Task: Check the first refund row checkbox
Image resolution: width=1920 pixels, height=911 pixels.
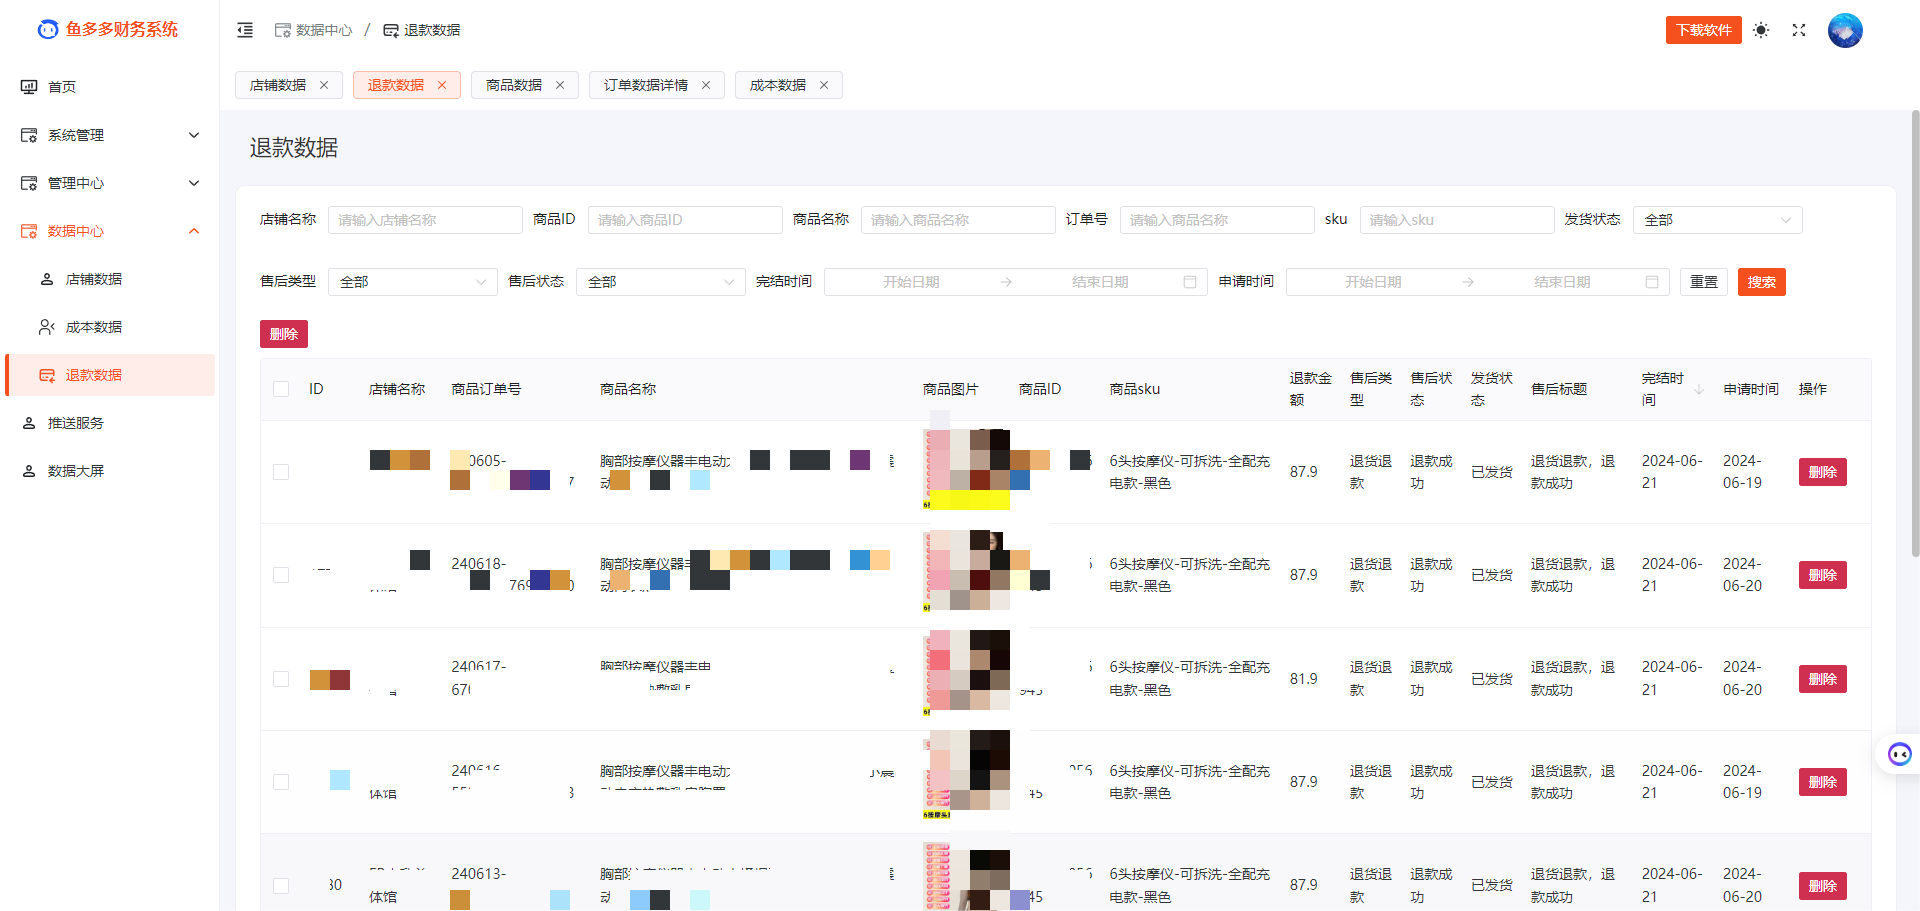Action: 281,472
